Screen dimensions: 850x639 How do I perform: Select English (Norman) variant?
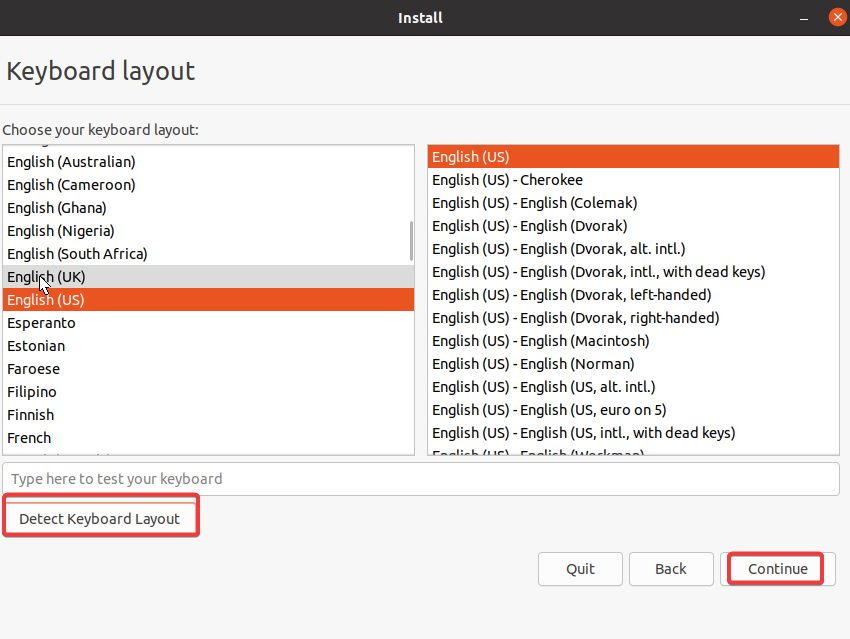click(633, 364)
